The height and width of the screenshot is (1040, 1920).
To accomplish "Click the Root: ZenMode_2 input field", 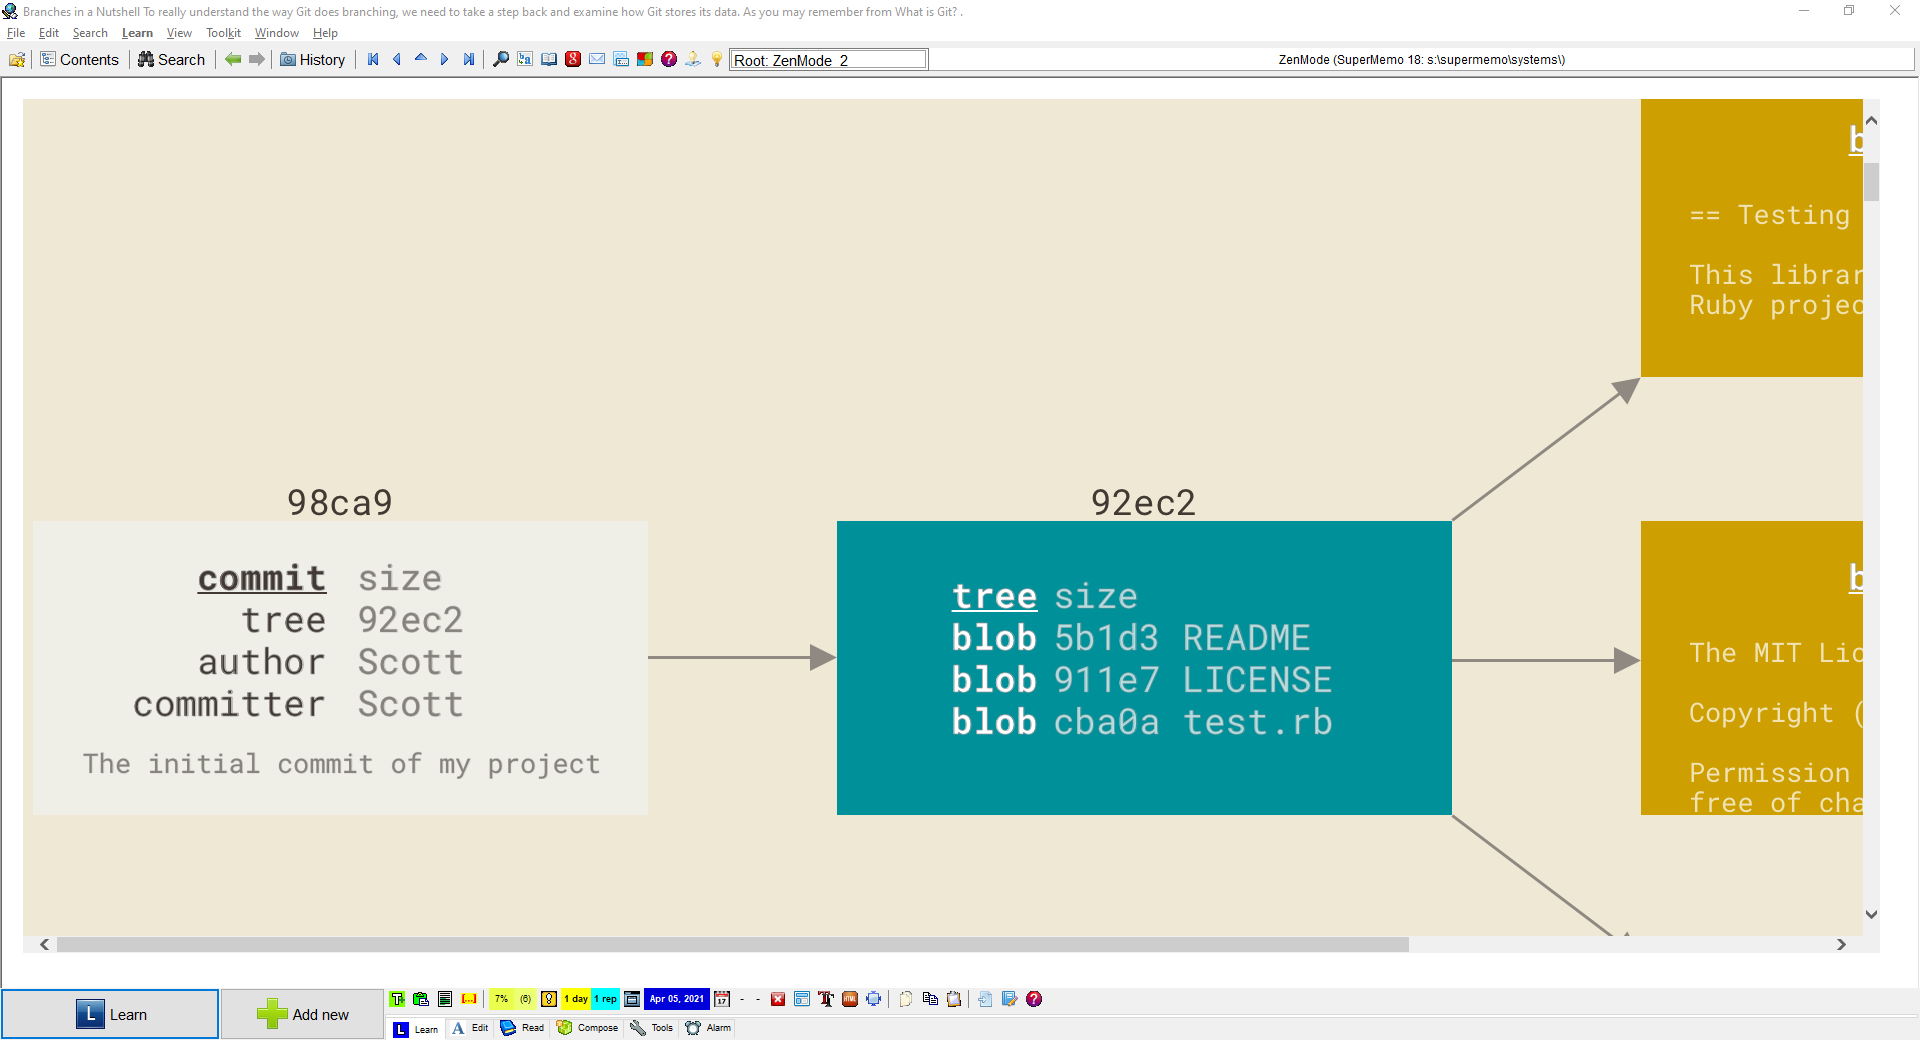I will (x=828, y=60).
